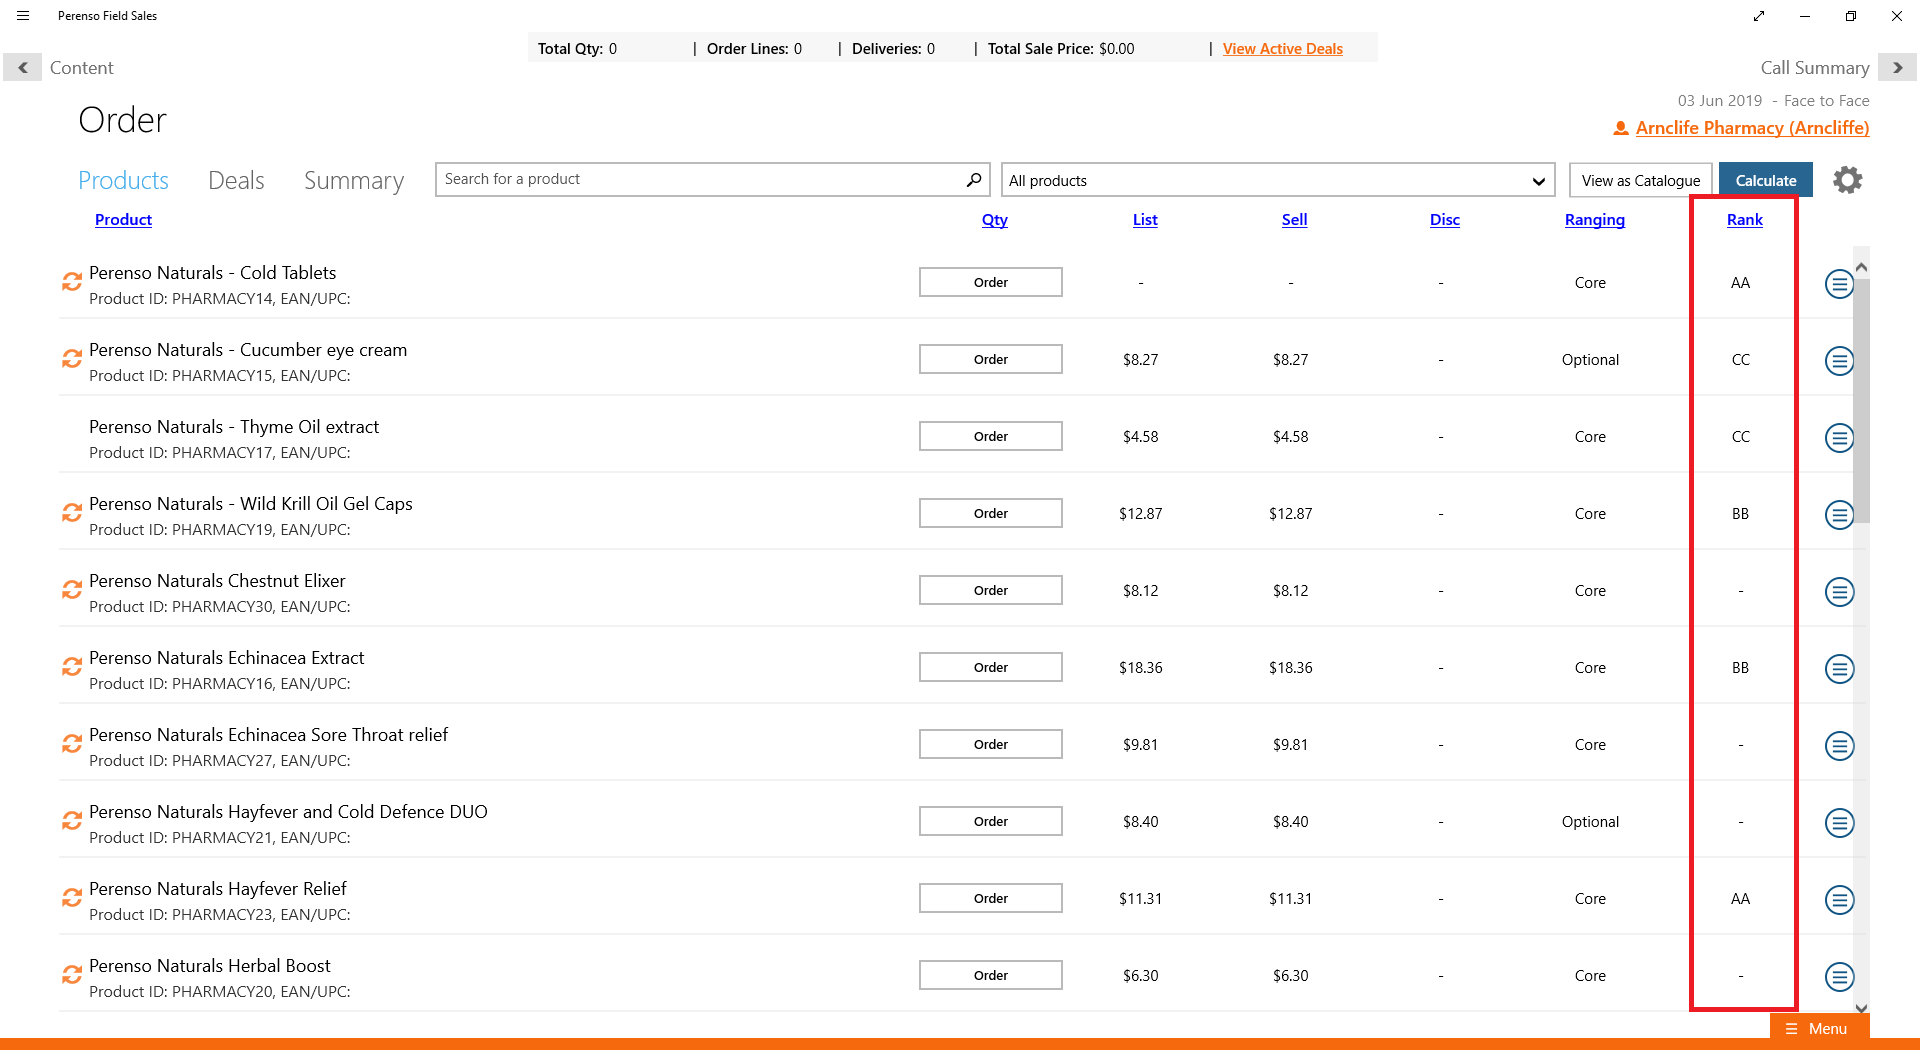Open the orange Menu button
Screen dimensions: 1920x1050
point(1818,1028)
